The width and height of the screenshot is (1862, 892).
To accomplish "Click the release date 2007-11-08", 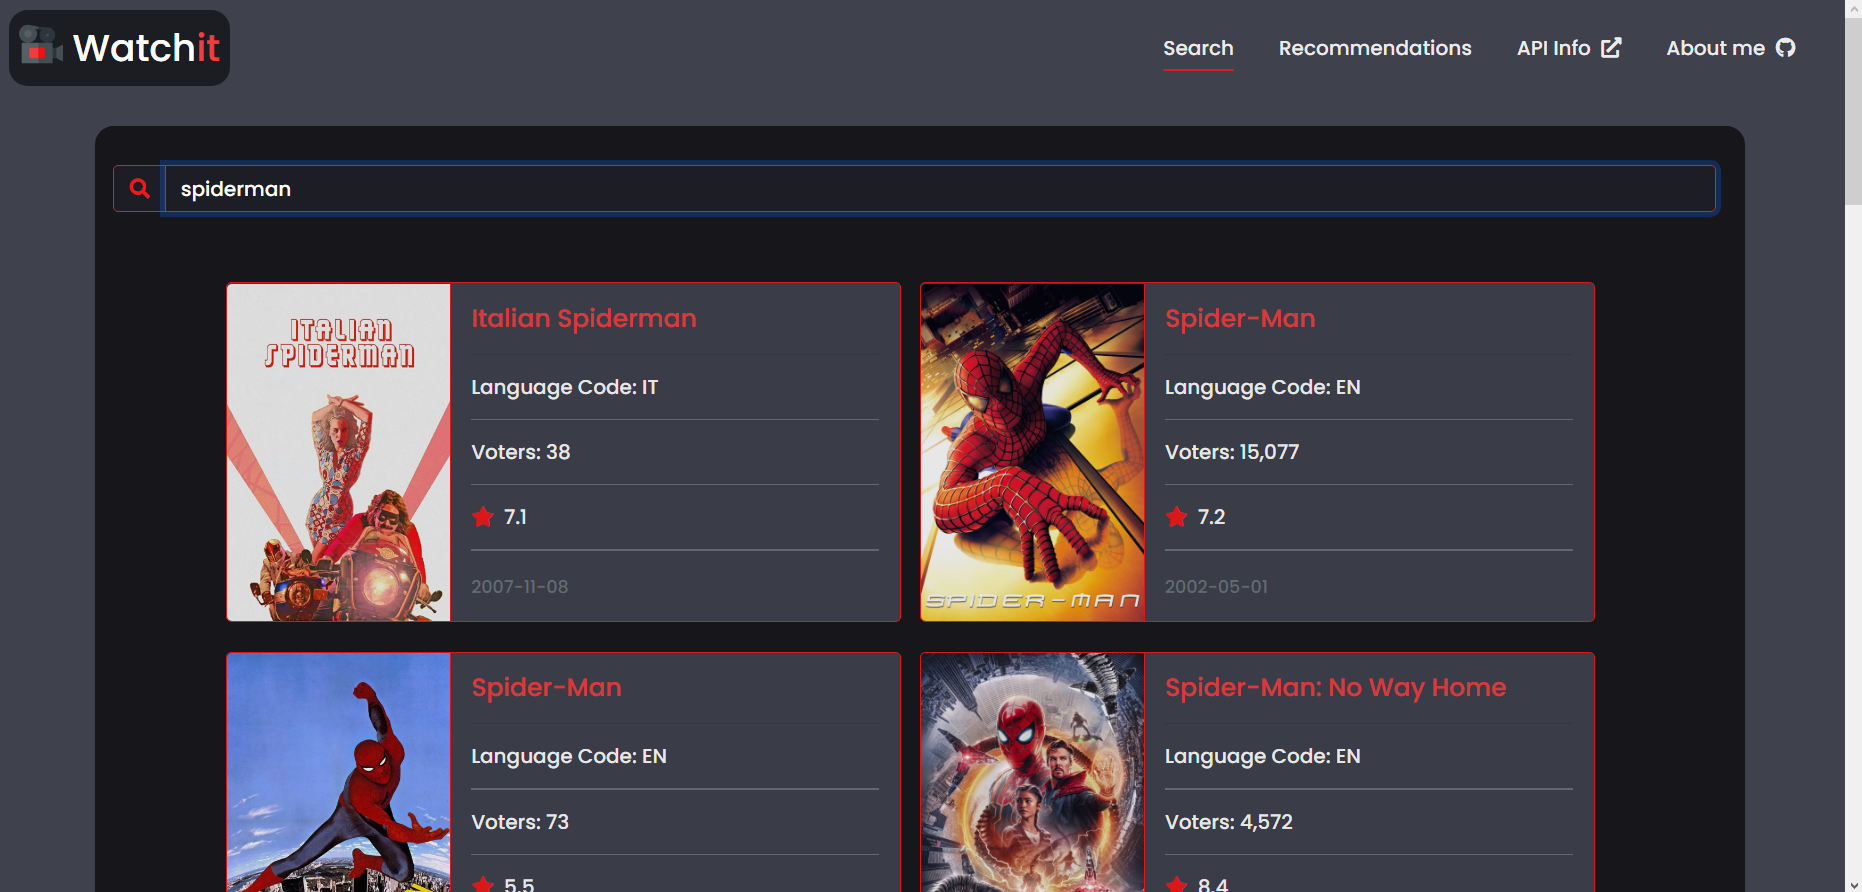I will tap(520, 587).
